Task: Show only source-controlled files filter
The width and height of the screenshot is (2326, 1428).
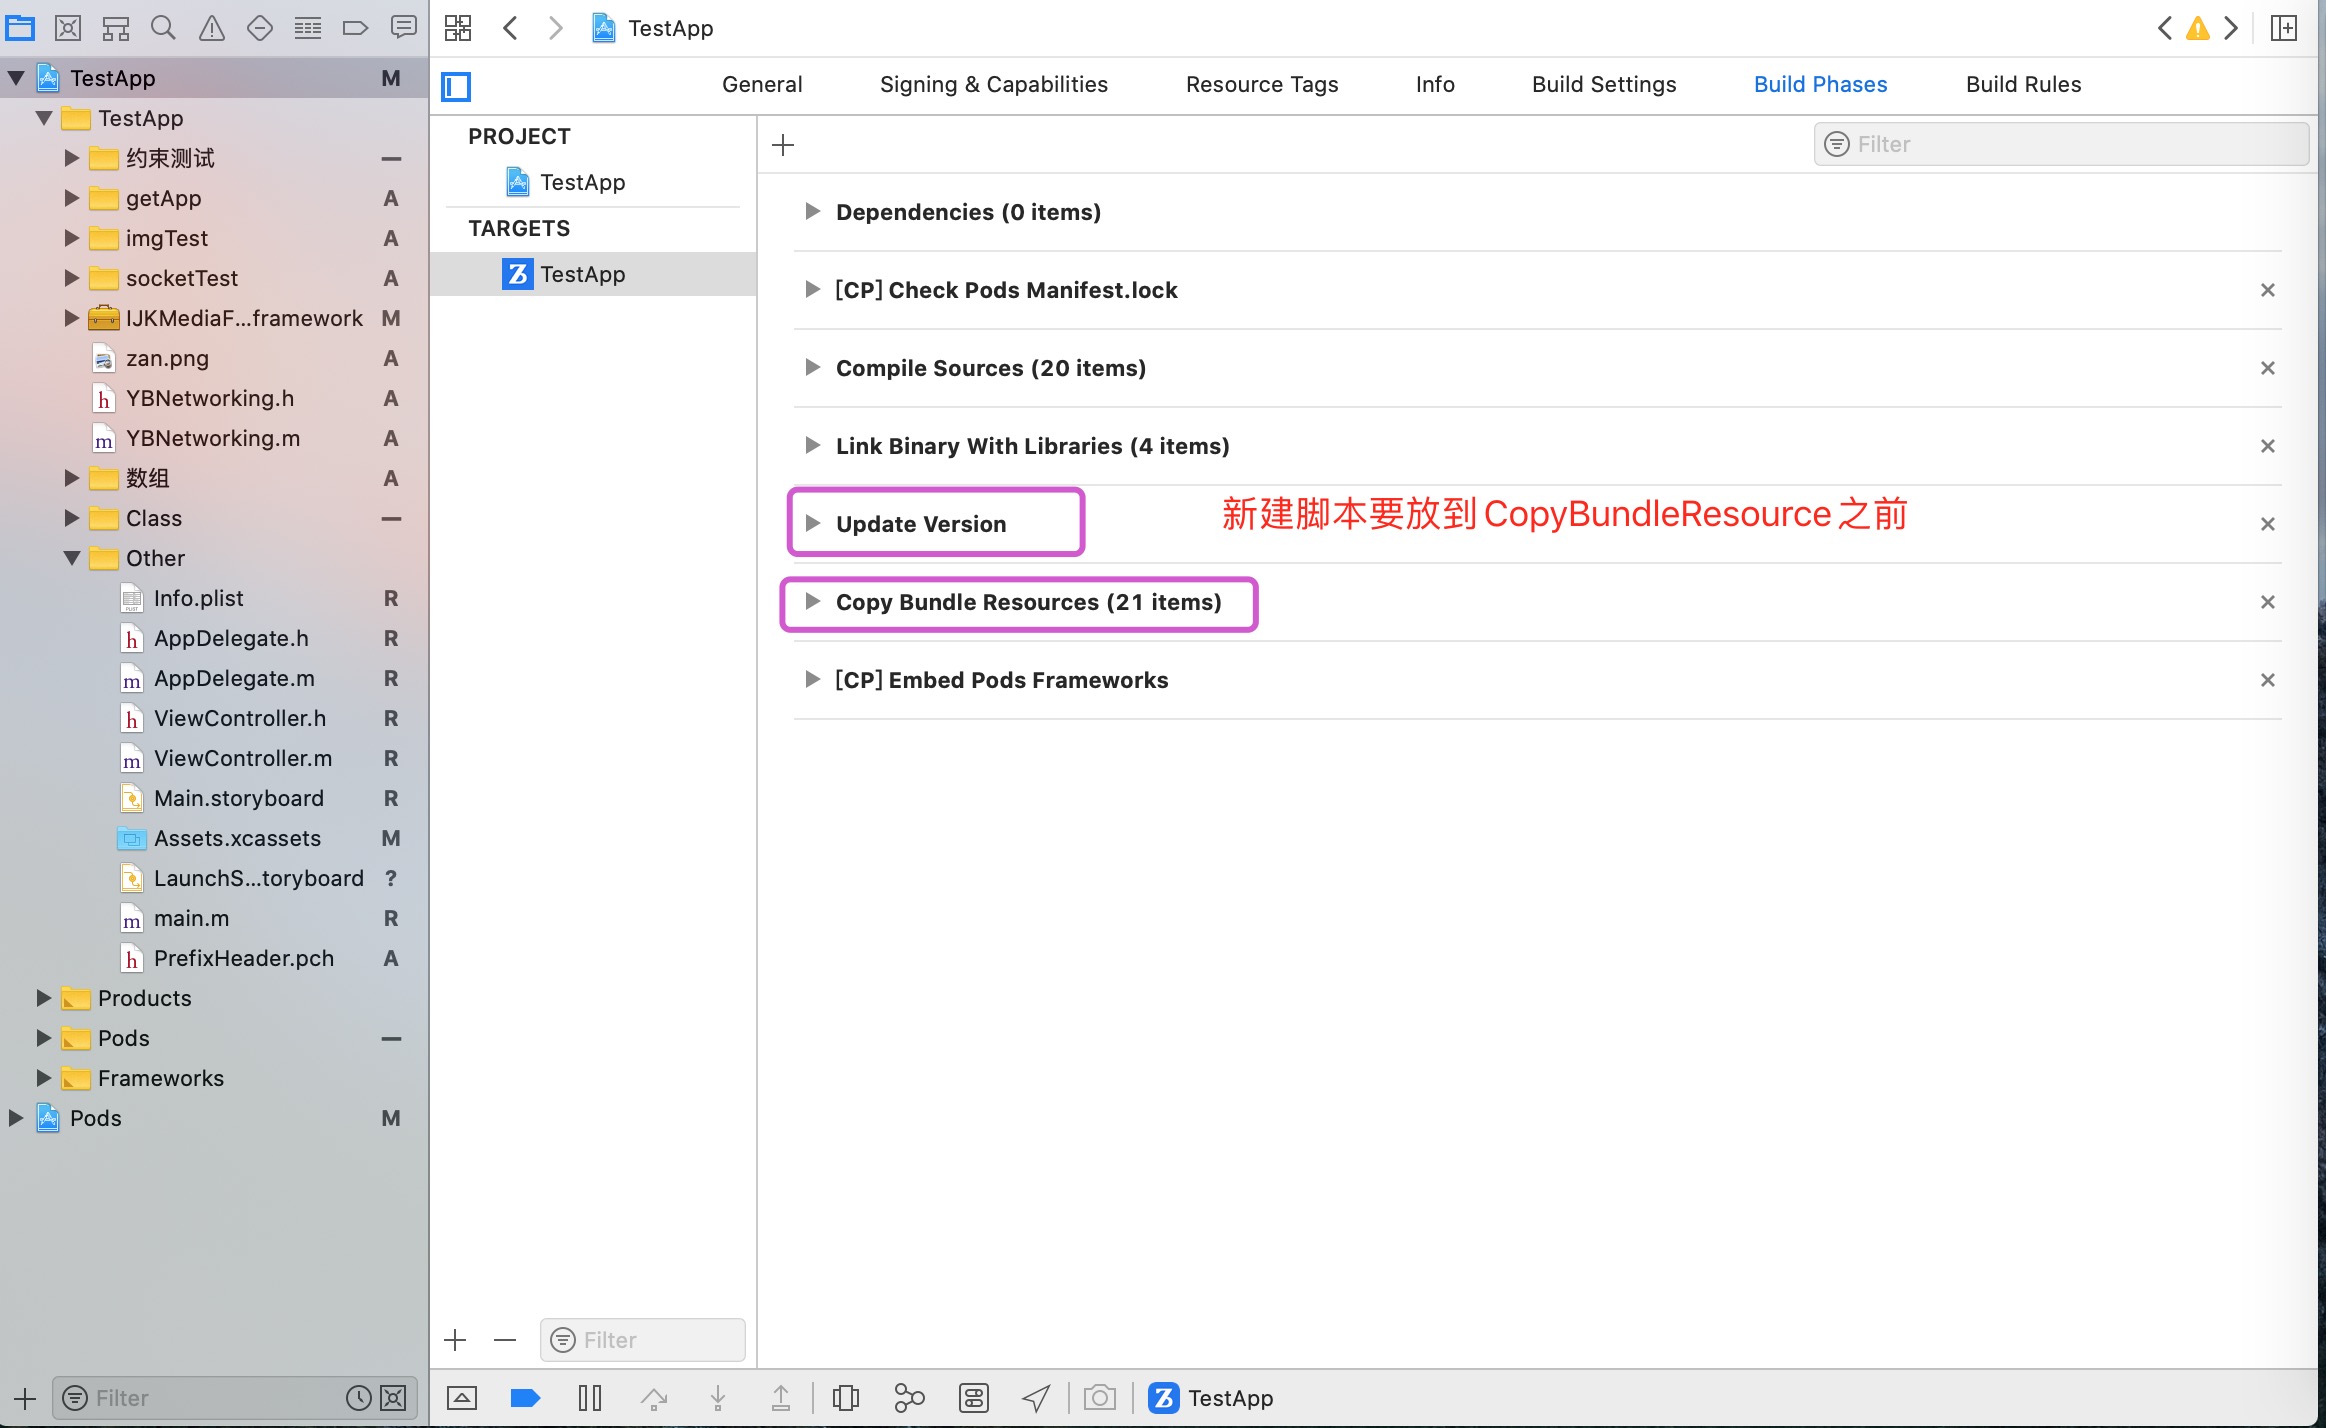Action: click(x=394, y=1398)
